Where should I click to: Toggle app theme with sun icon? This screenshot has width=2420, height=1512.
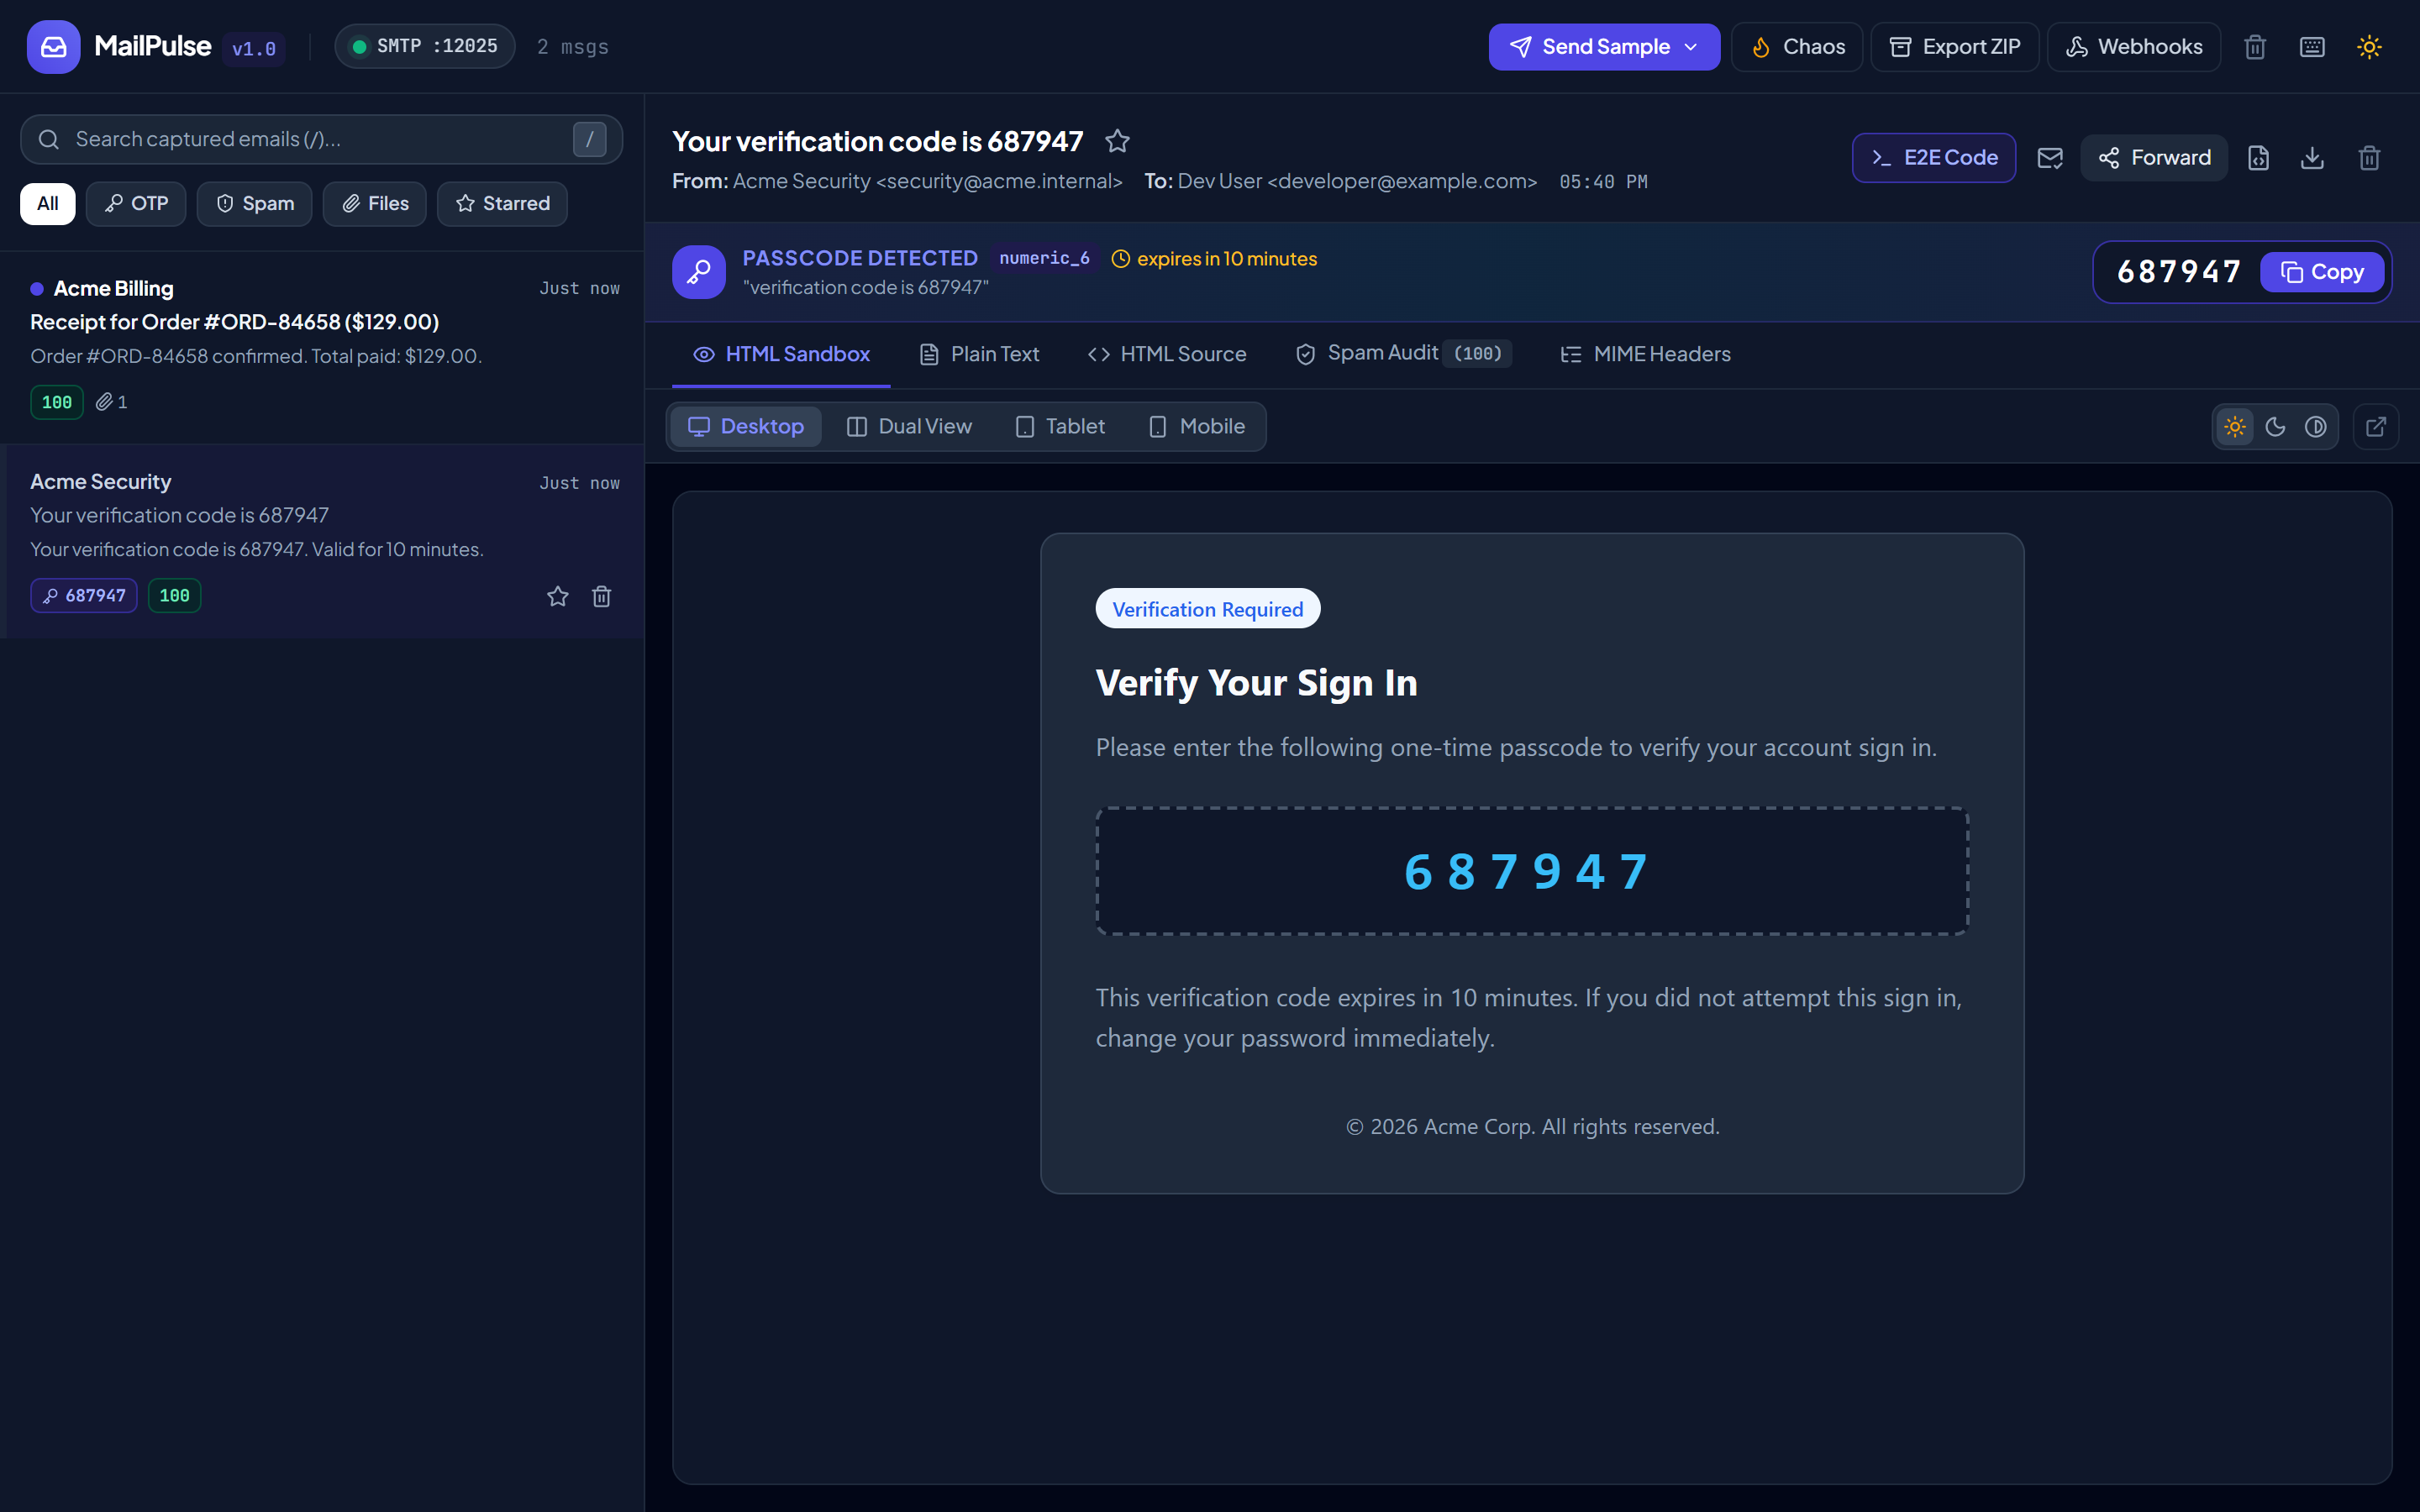[2369, 47]
